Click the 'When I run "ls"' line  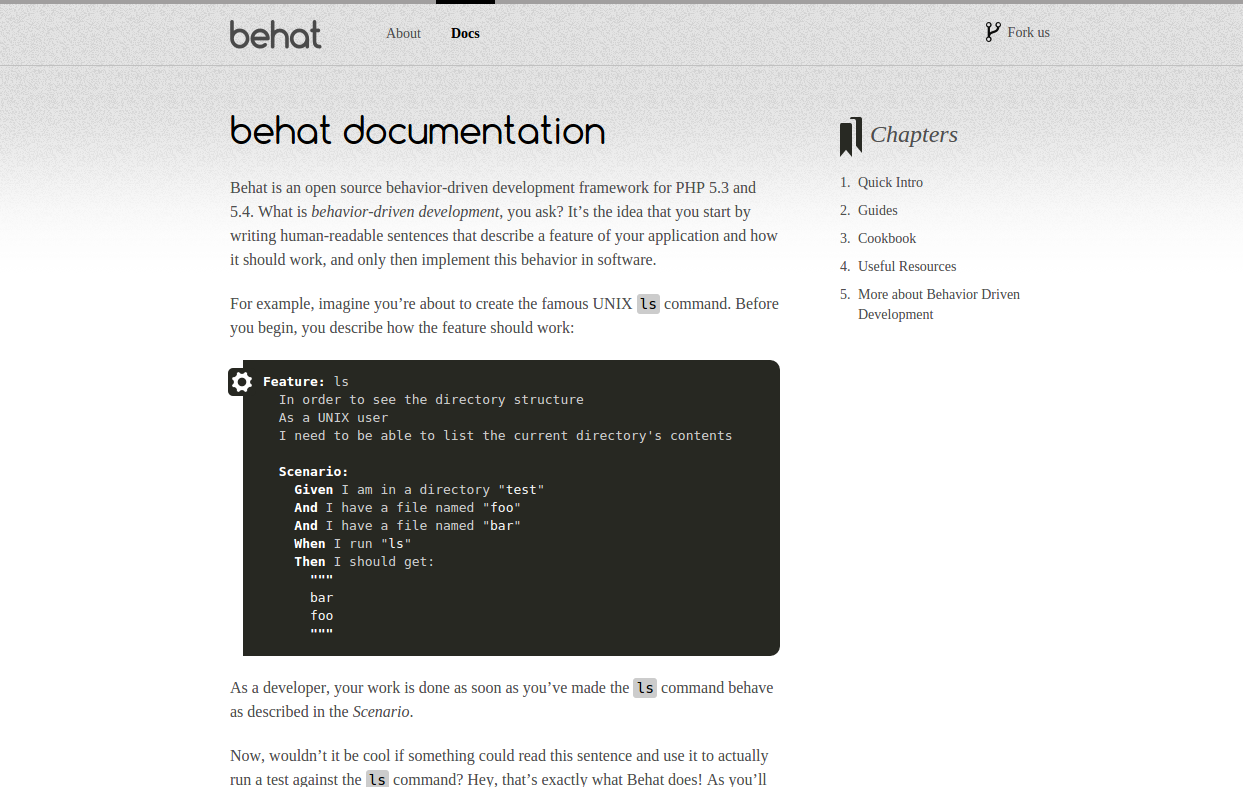pos(353,543)
